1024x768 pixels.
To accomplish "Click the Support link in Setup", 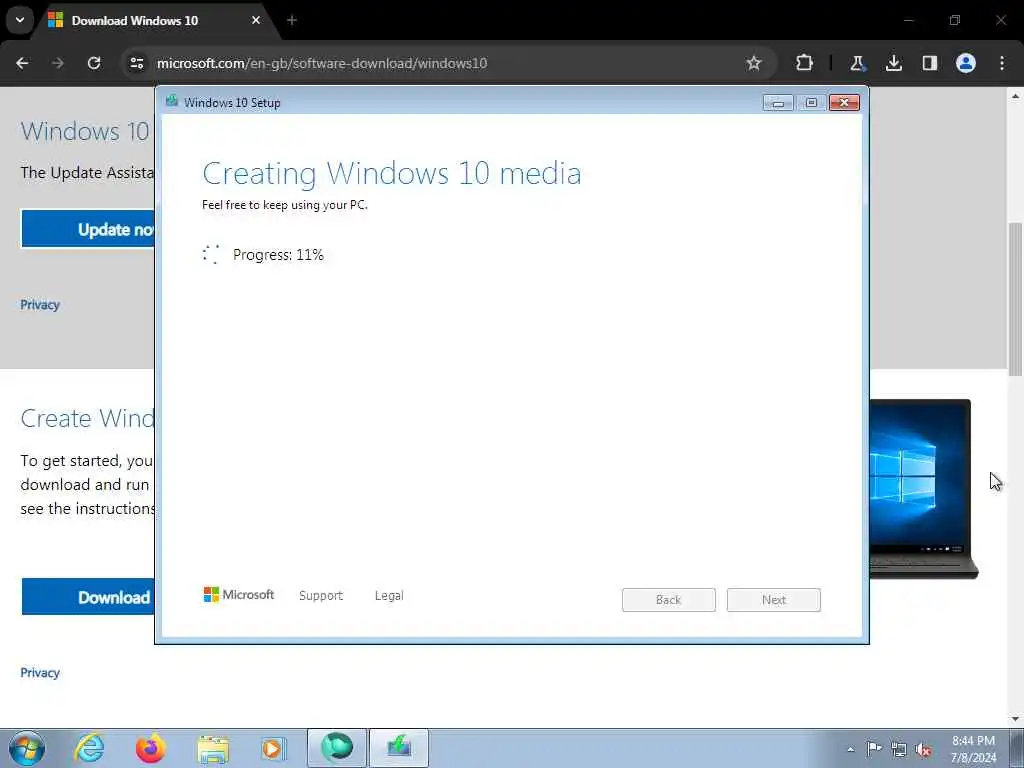I will click(x=321, y=596).
